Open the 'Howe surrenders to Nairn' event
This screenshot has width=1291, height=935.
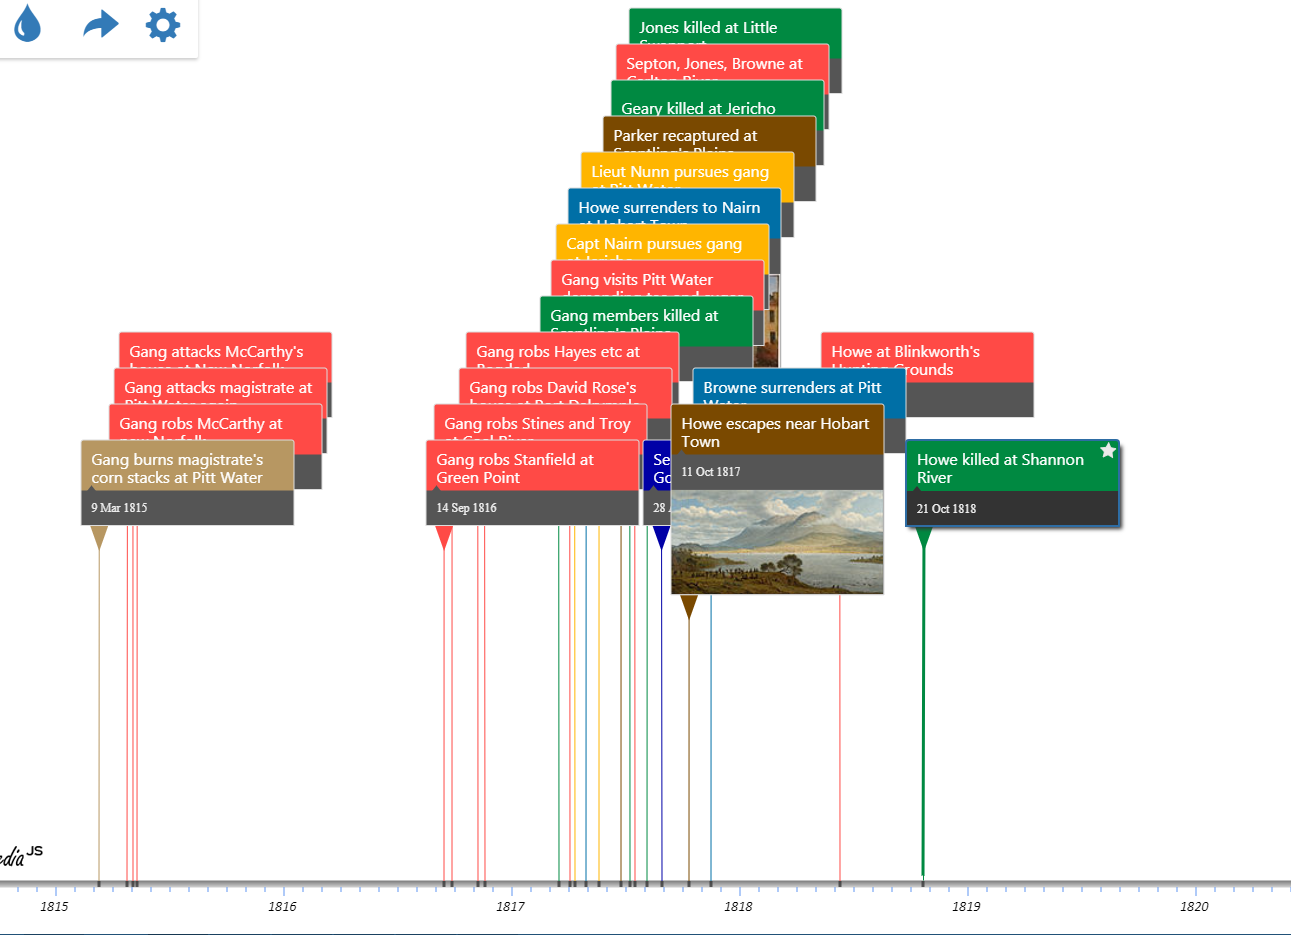(x=673, y=208)
